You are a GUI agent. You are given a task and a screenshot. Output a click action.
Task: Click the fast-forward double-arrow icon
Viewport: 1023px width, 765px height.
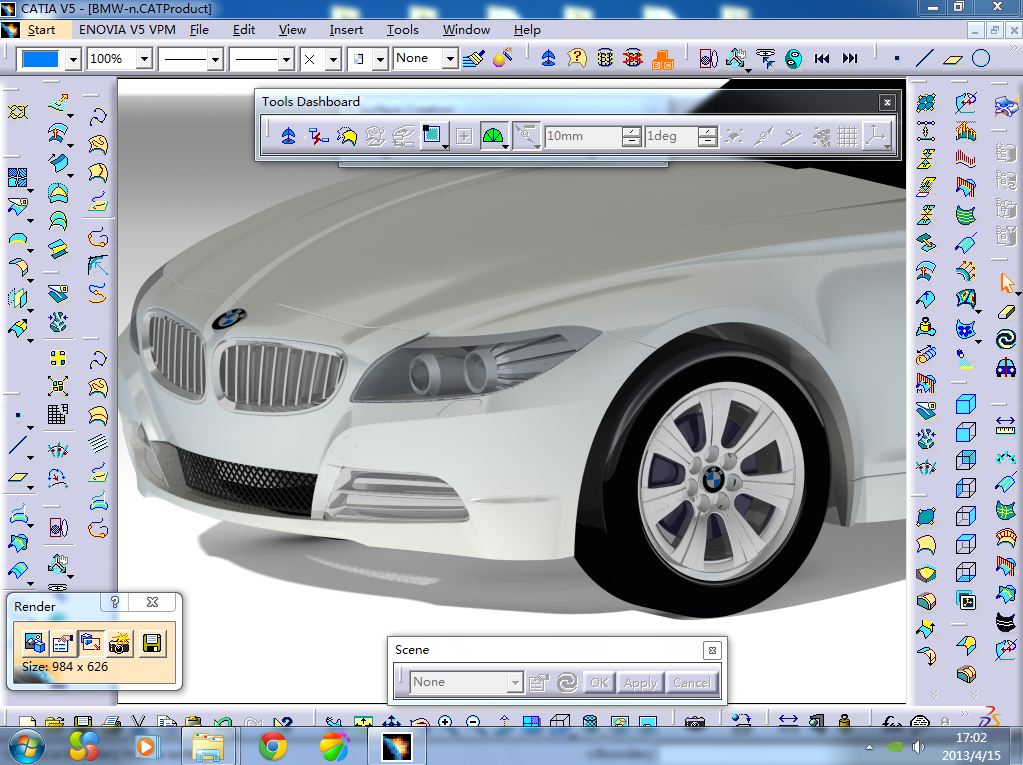coord(849,59)
